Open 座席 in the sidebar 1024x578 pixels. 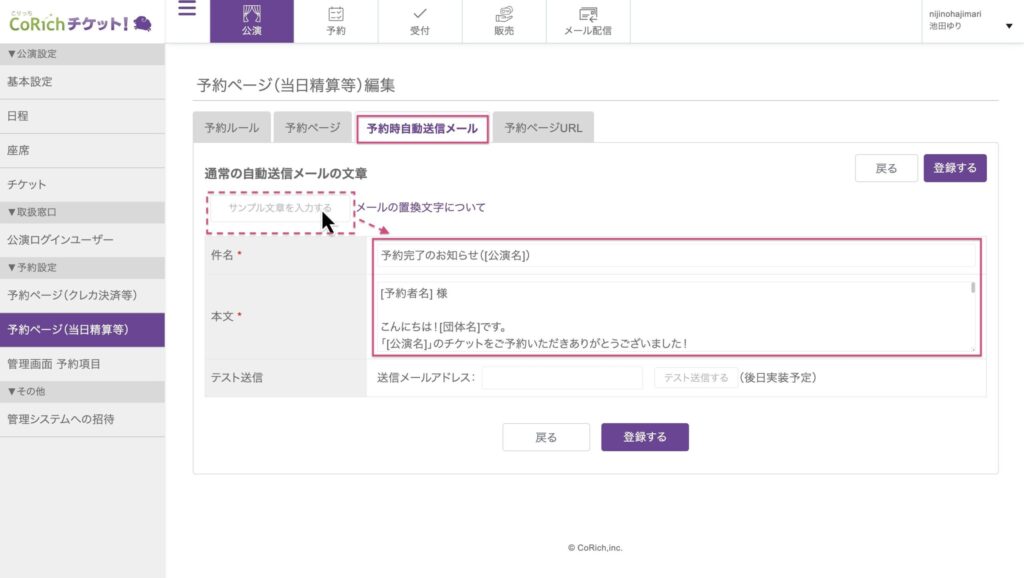(x=19, y=150)
